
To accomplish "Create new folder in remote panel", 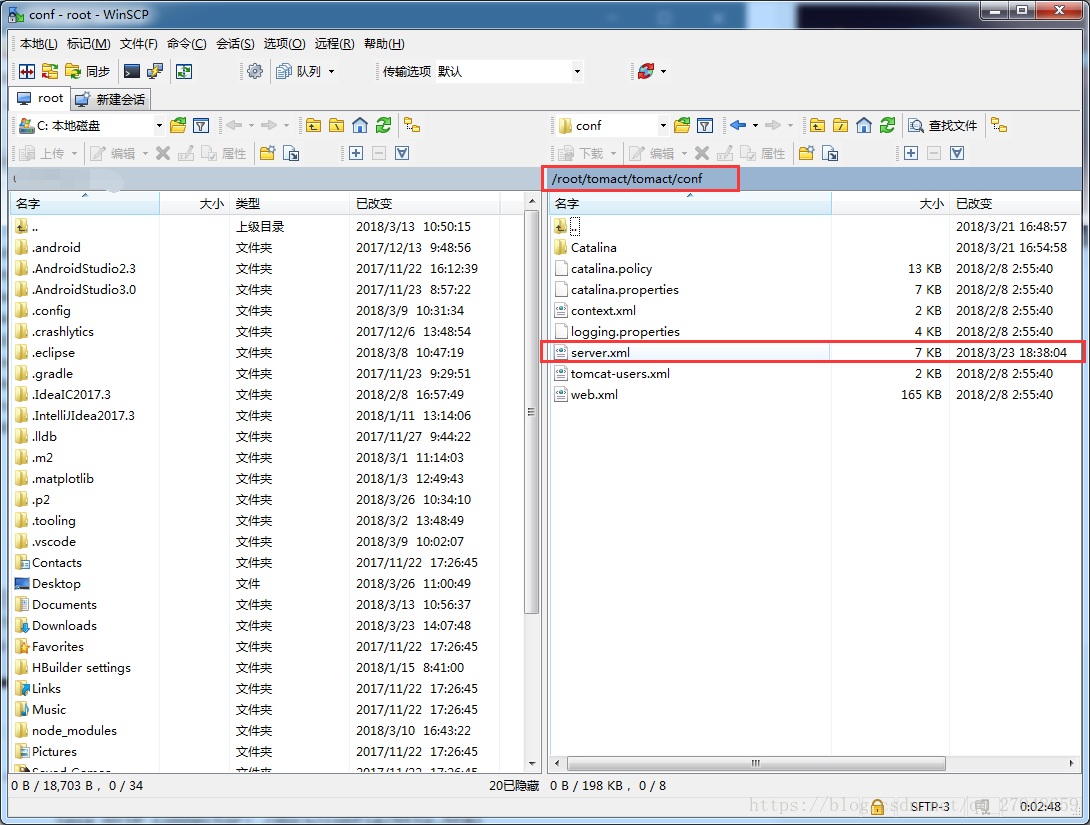I will [x=806, y=154].
